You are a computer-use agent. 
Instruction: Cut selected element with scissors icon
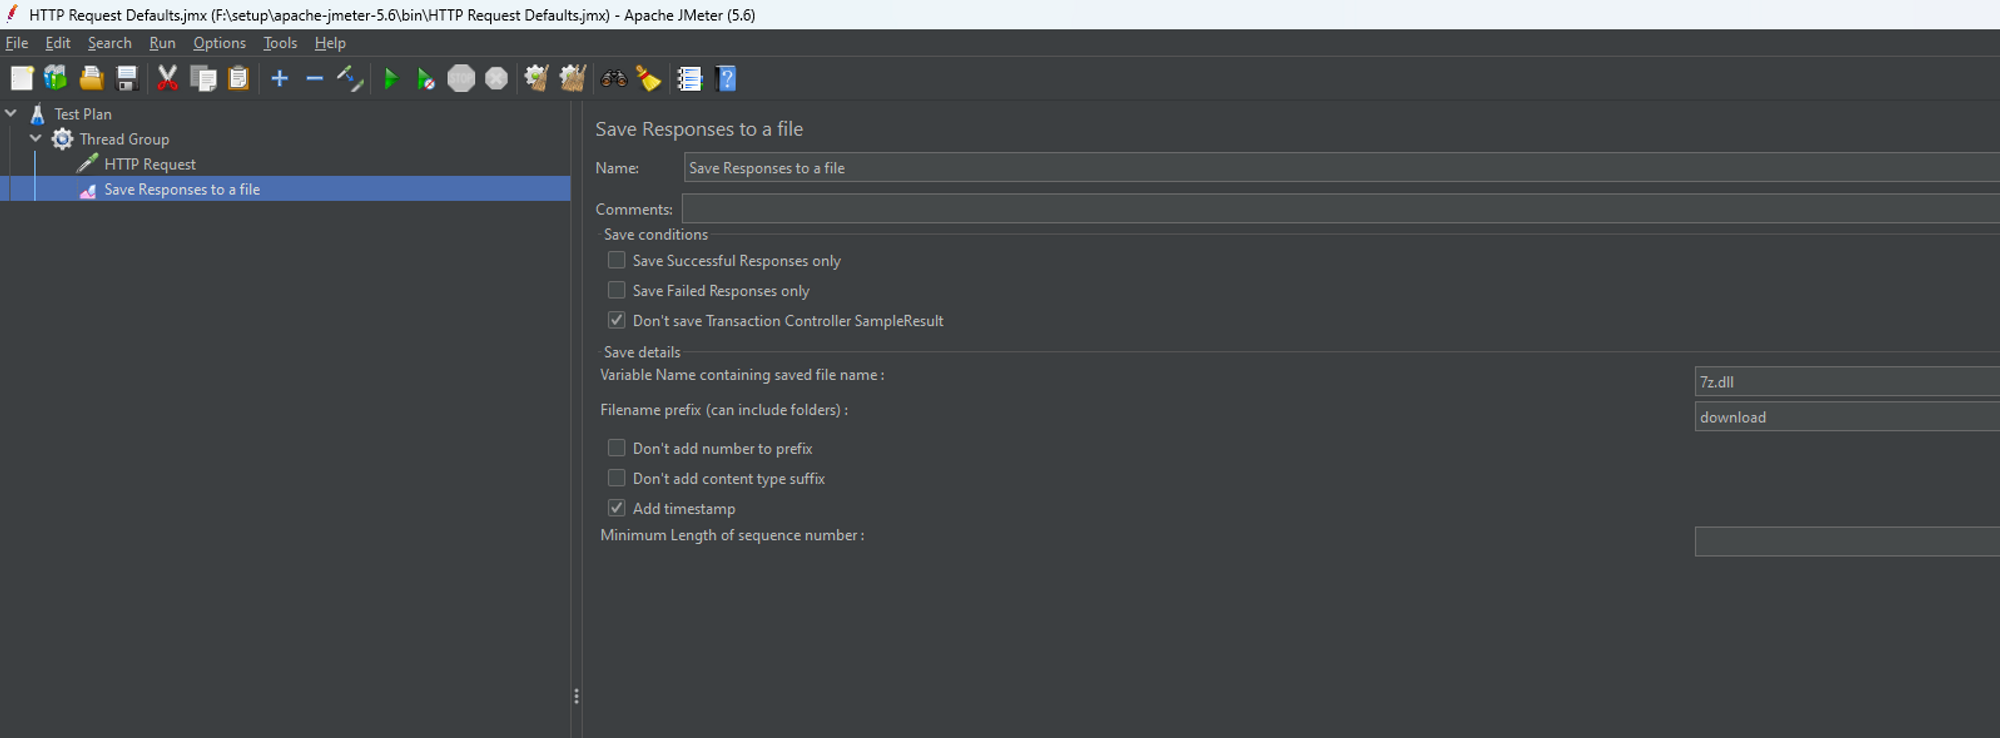tap(167, 78)
